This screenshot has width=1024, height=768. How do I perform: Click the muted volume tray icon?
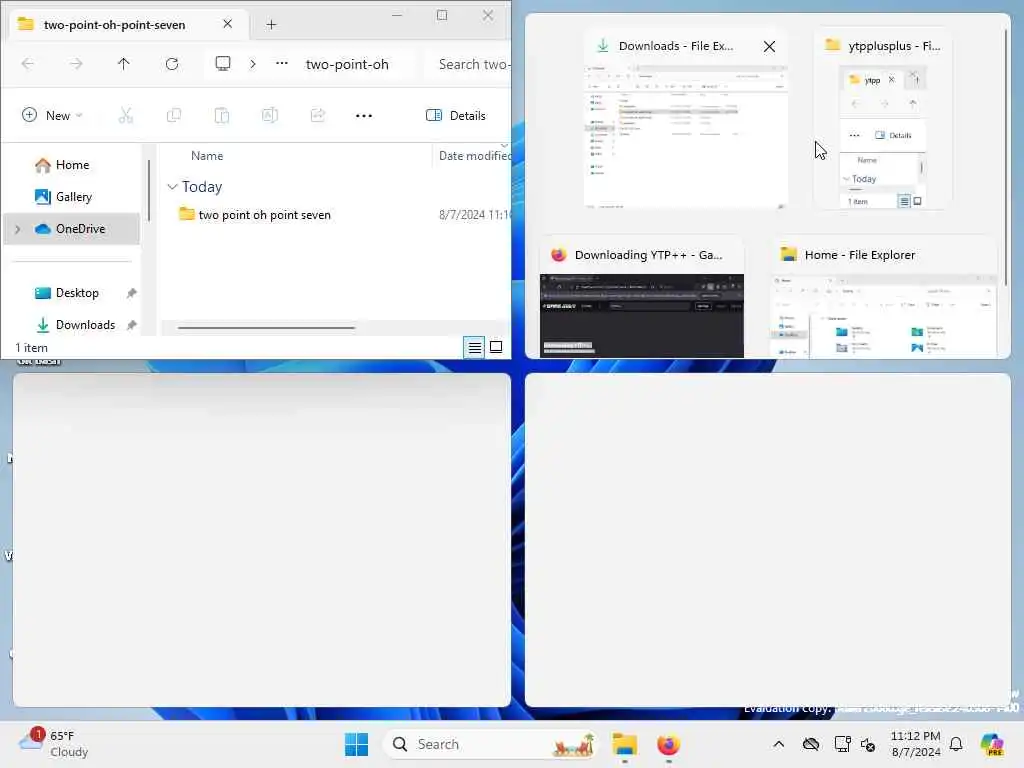pos(868,744)
